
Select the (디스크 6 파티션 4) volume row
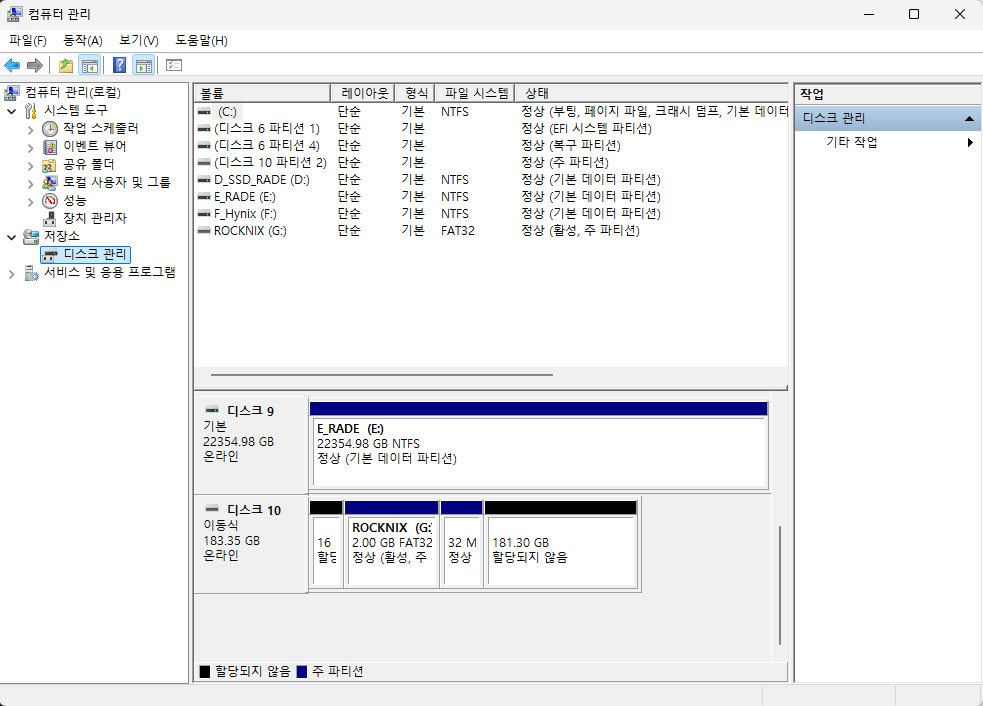[x=491, y=145]
